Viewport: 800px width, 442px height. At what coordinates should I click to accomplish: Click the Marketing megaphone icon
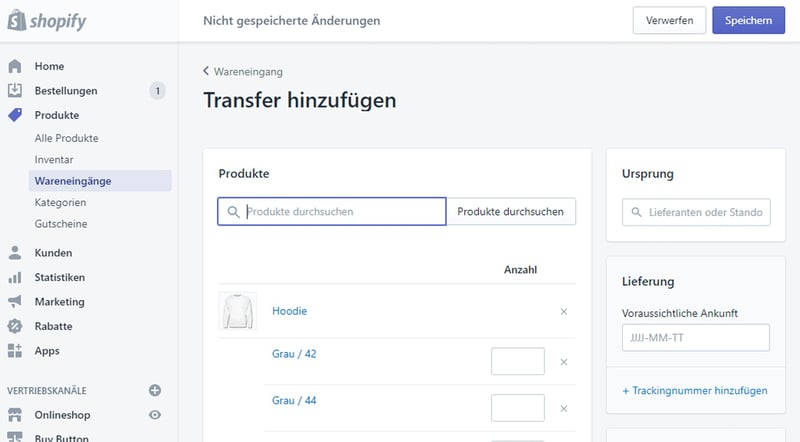15,302
